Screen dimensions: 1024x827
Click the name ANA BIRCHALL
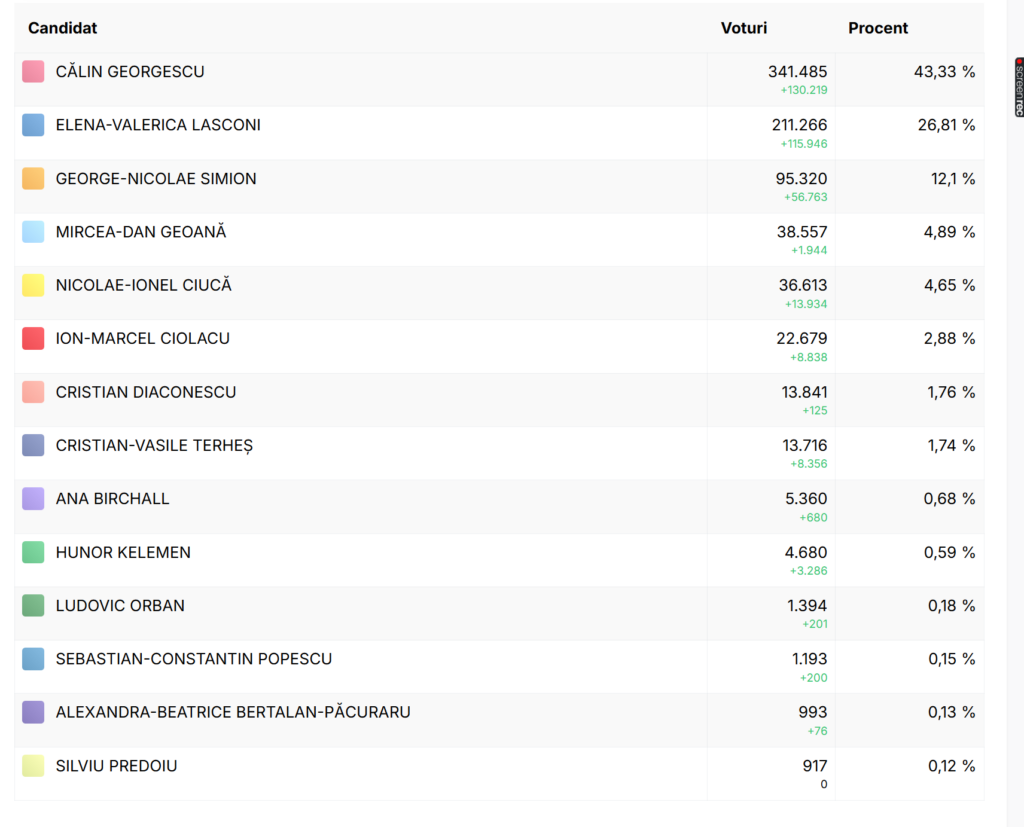pyautogui.click(x=112, y=498)
